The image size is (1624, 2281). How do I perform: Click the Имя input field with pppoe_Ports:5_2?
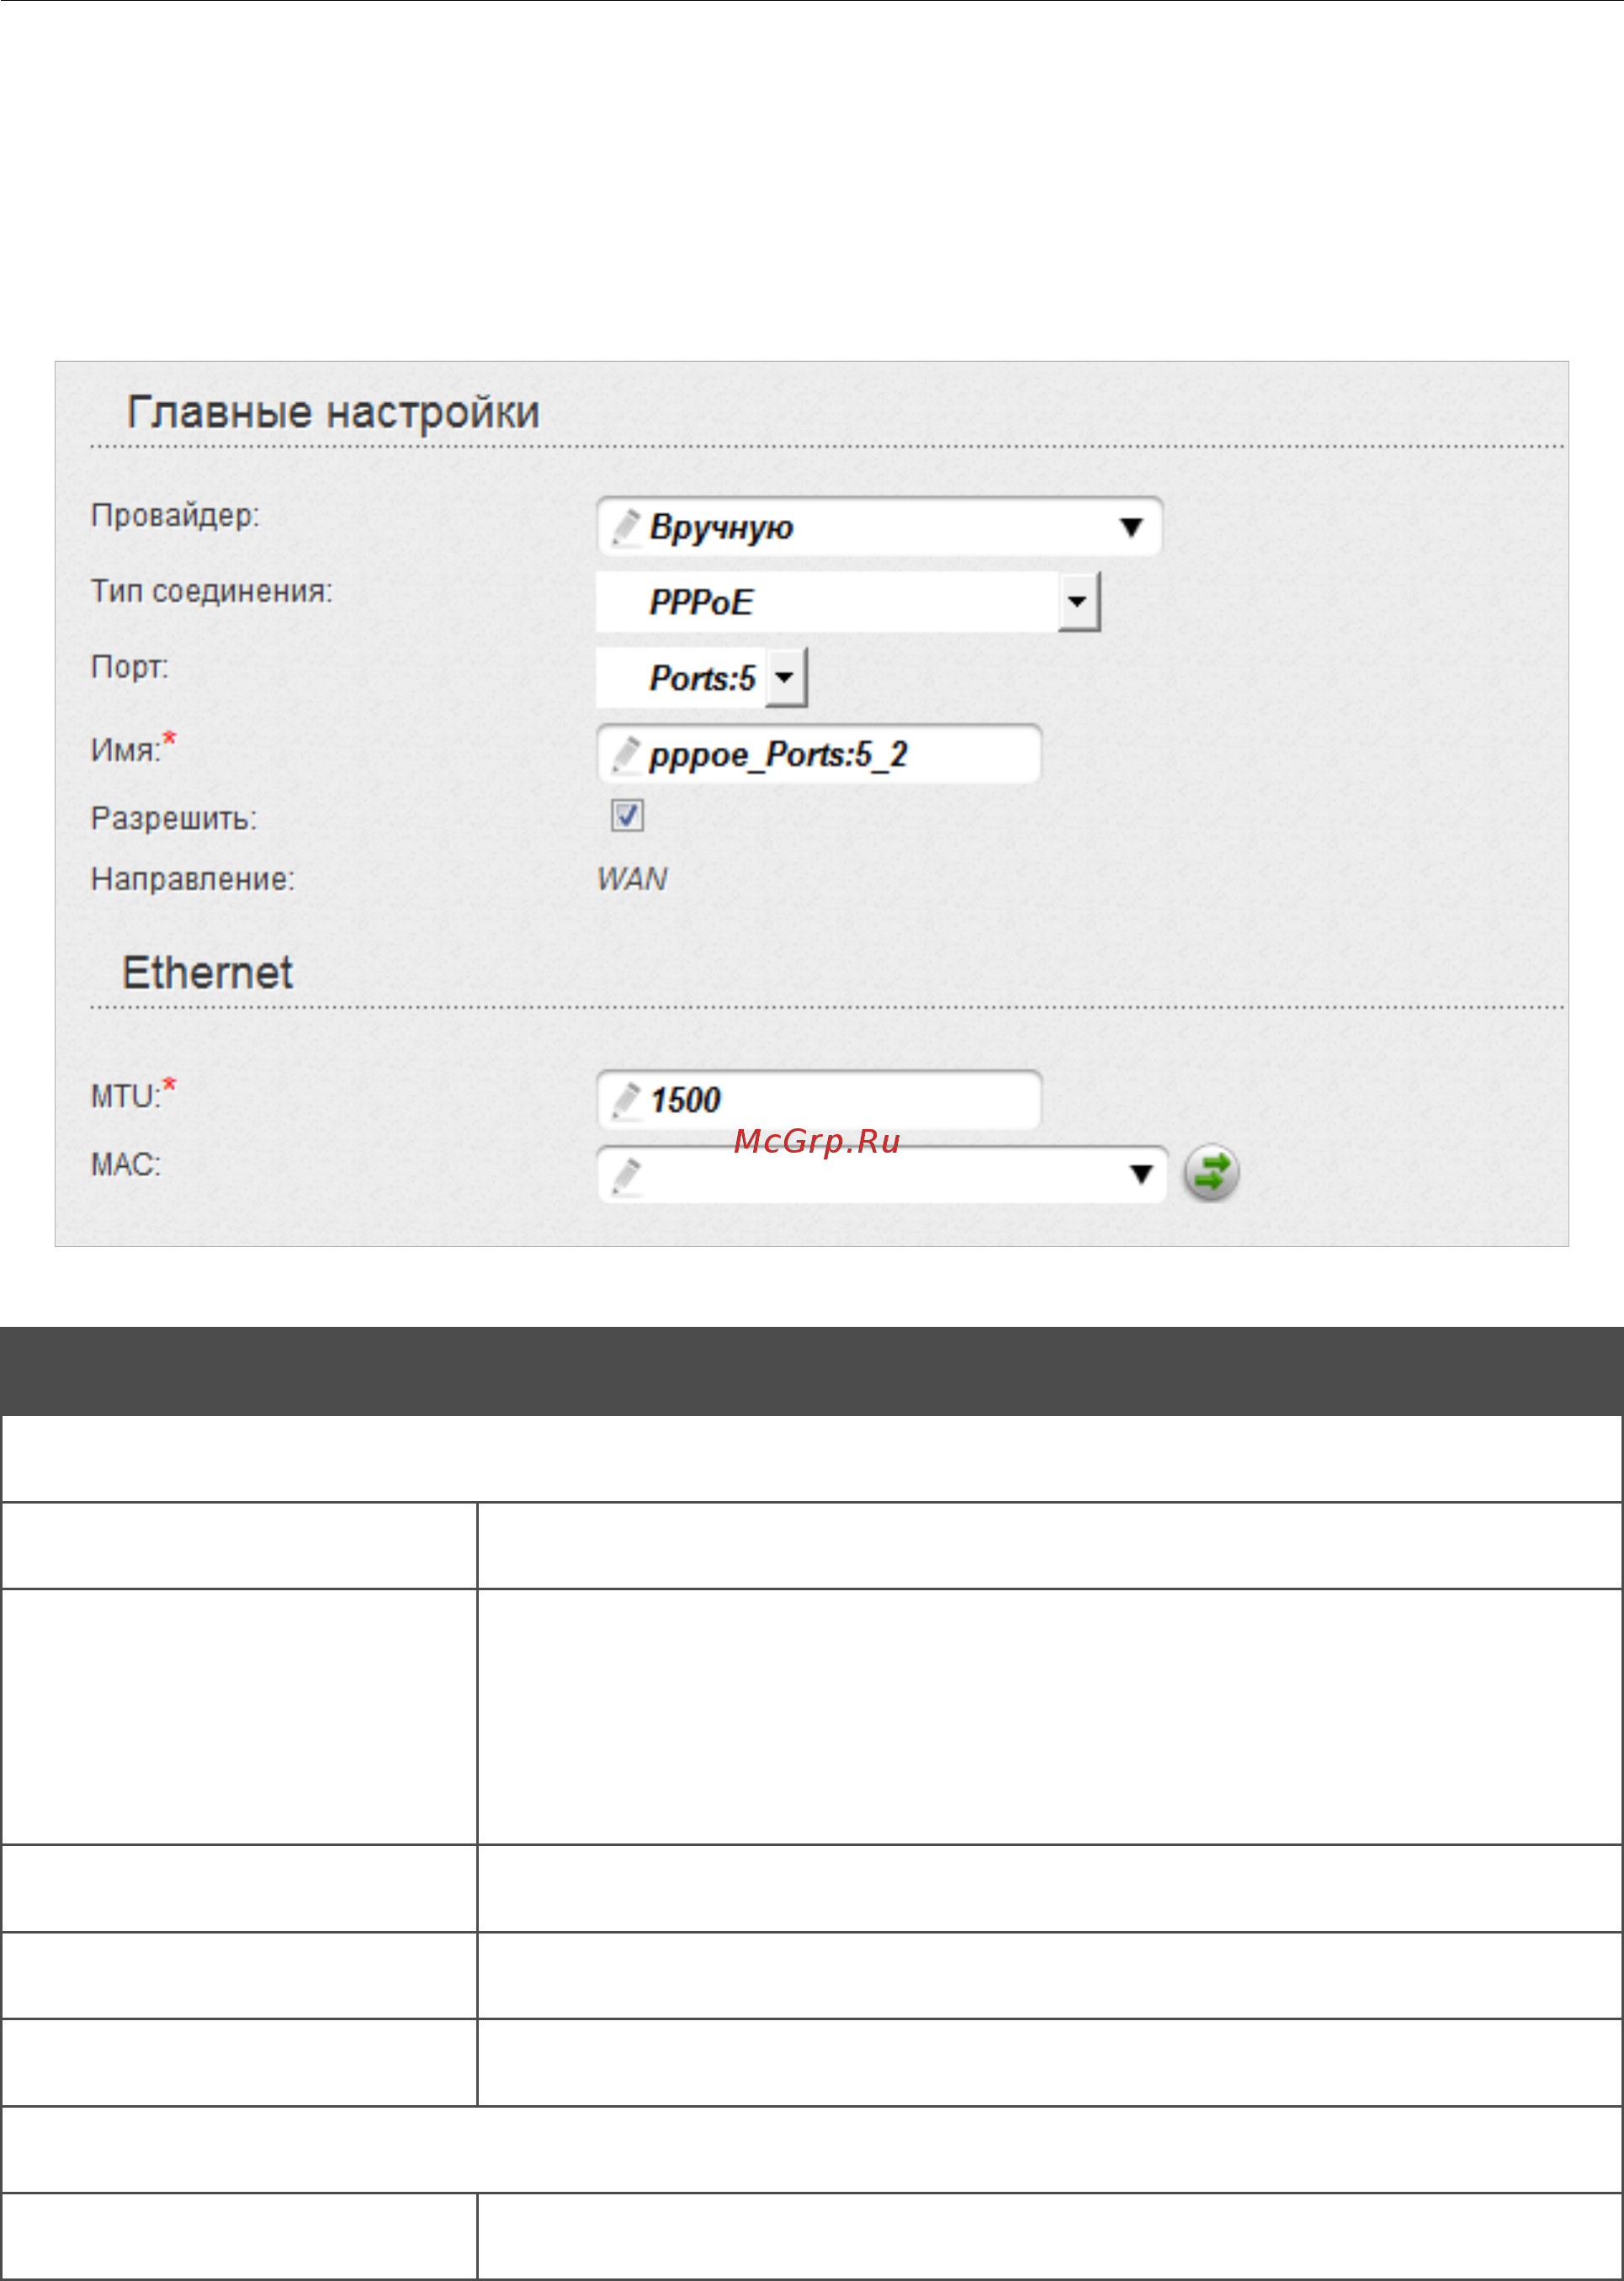click(x=819, y=754)
